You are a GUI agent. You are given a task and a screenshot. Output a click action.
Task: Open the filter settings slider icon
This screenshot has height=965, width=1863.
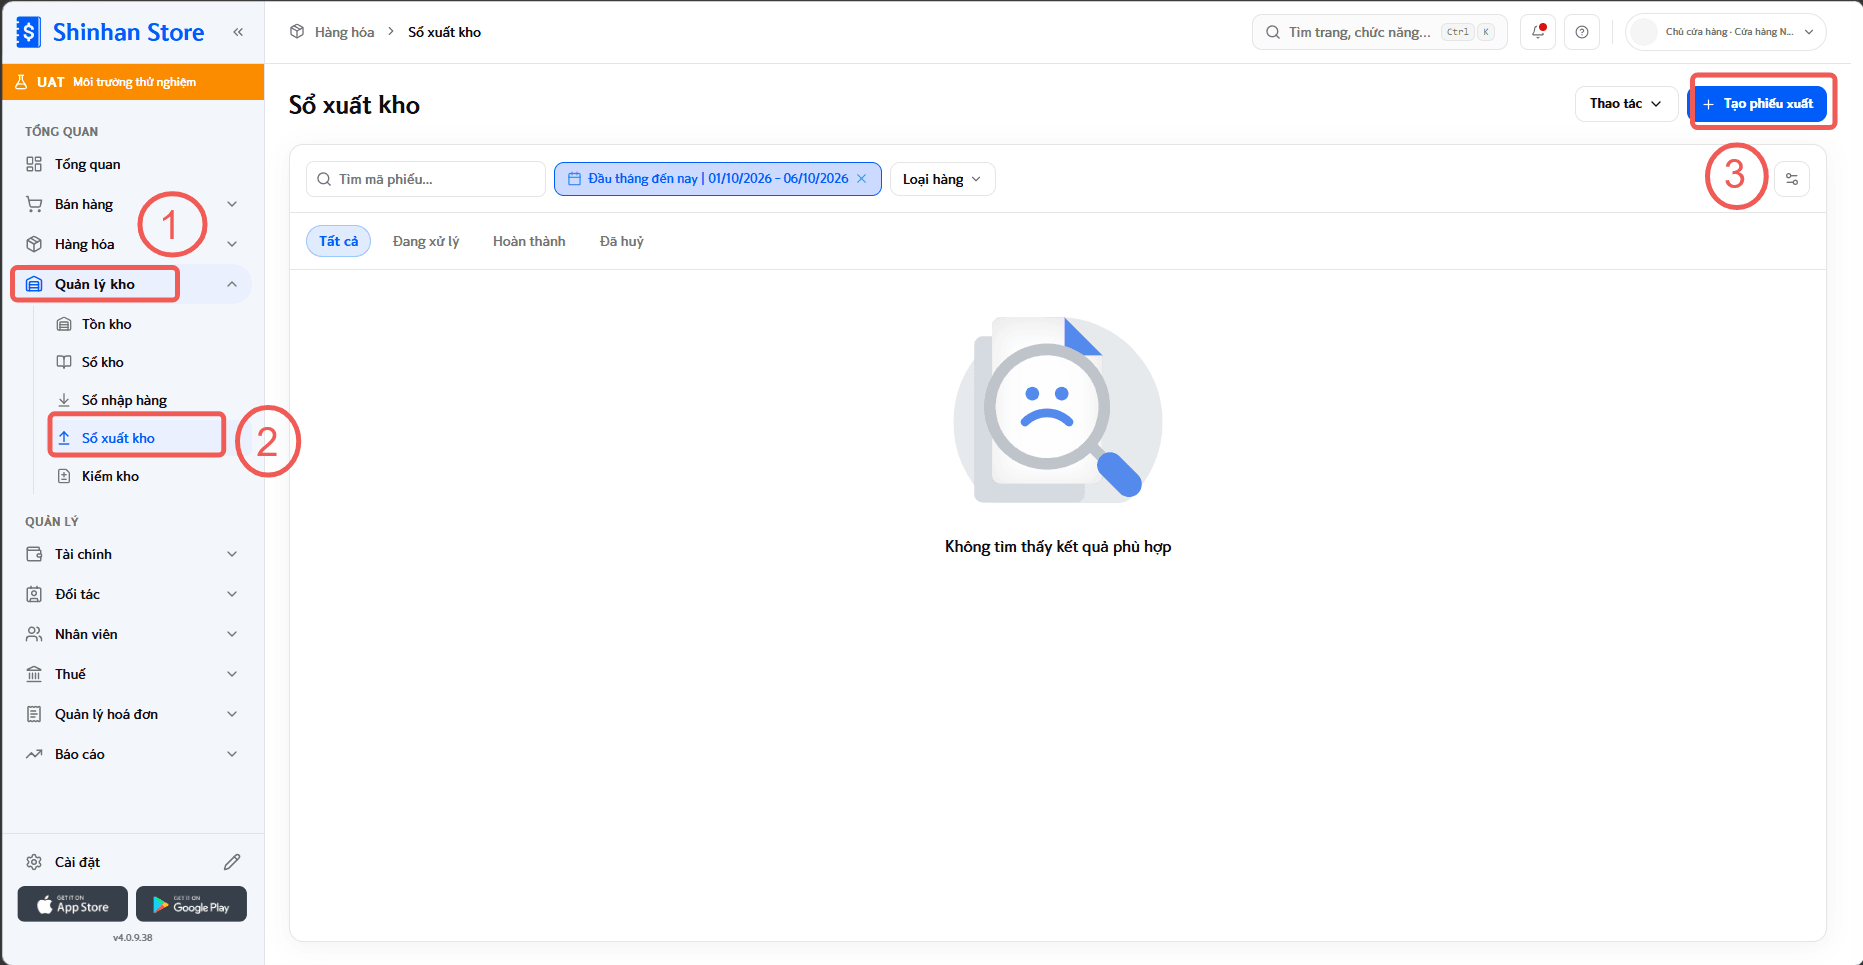click(x=1792, y=179)
